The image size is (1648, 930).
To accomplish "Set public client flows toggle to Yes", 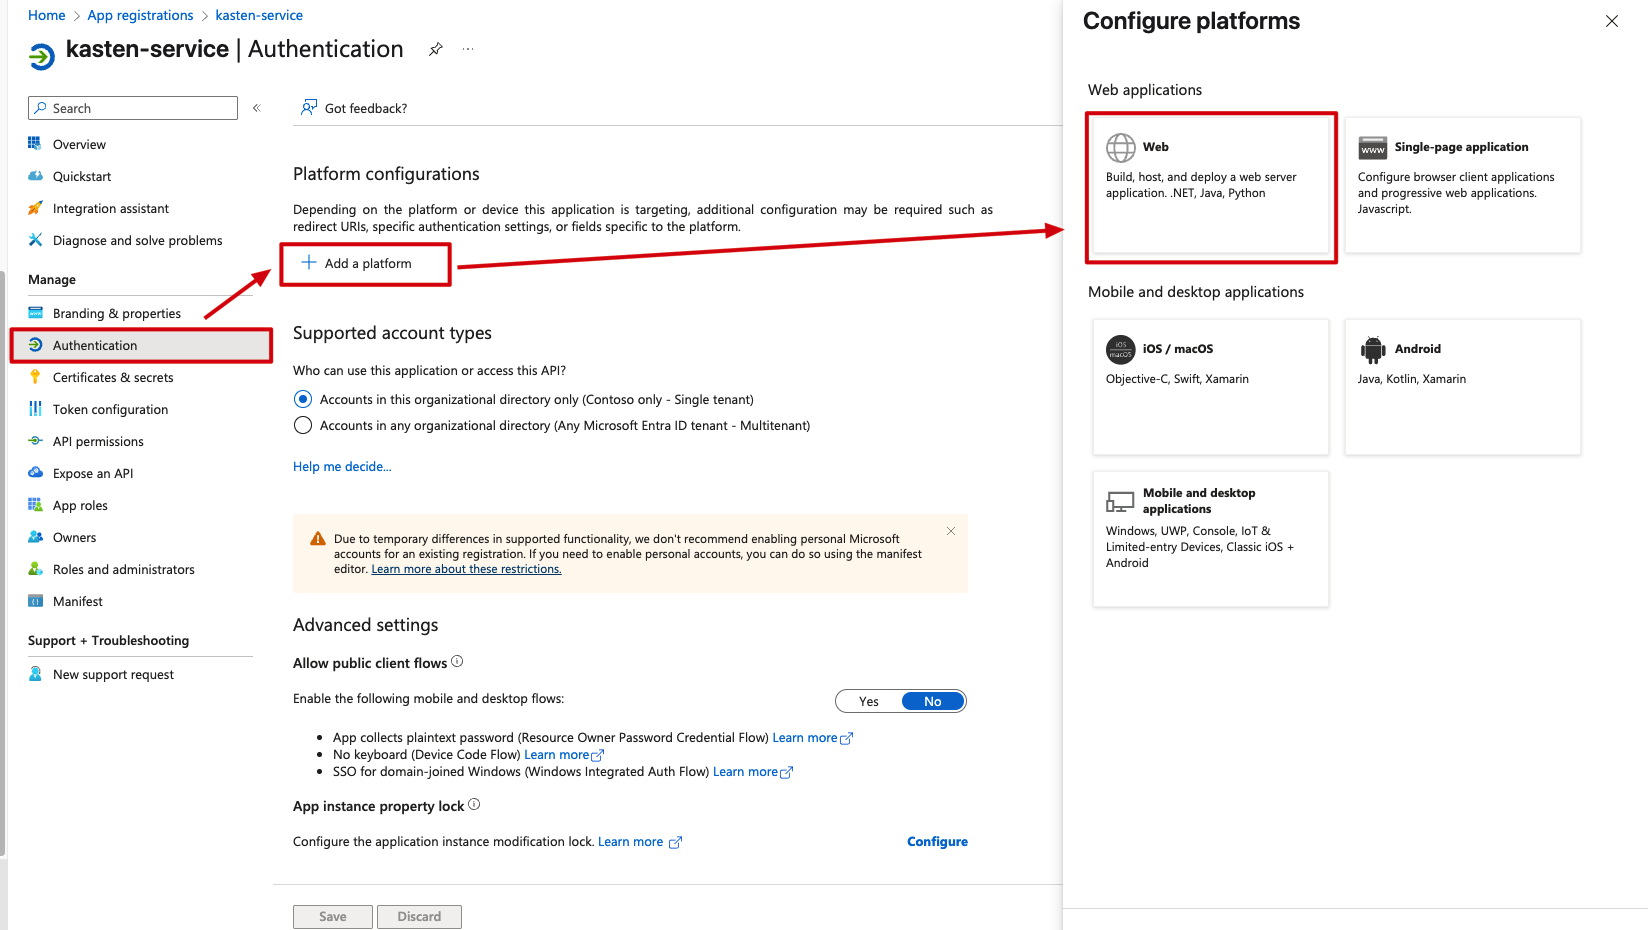I will pos(869,701).
